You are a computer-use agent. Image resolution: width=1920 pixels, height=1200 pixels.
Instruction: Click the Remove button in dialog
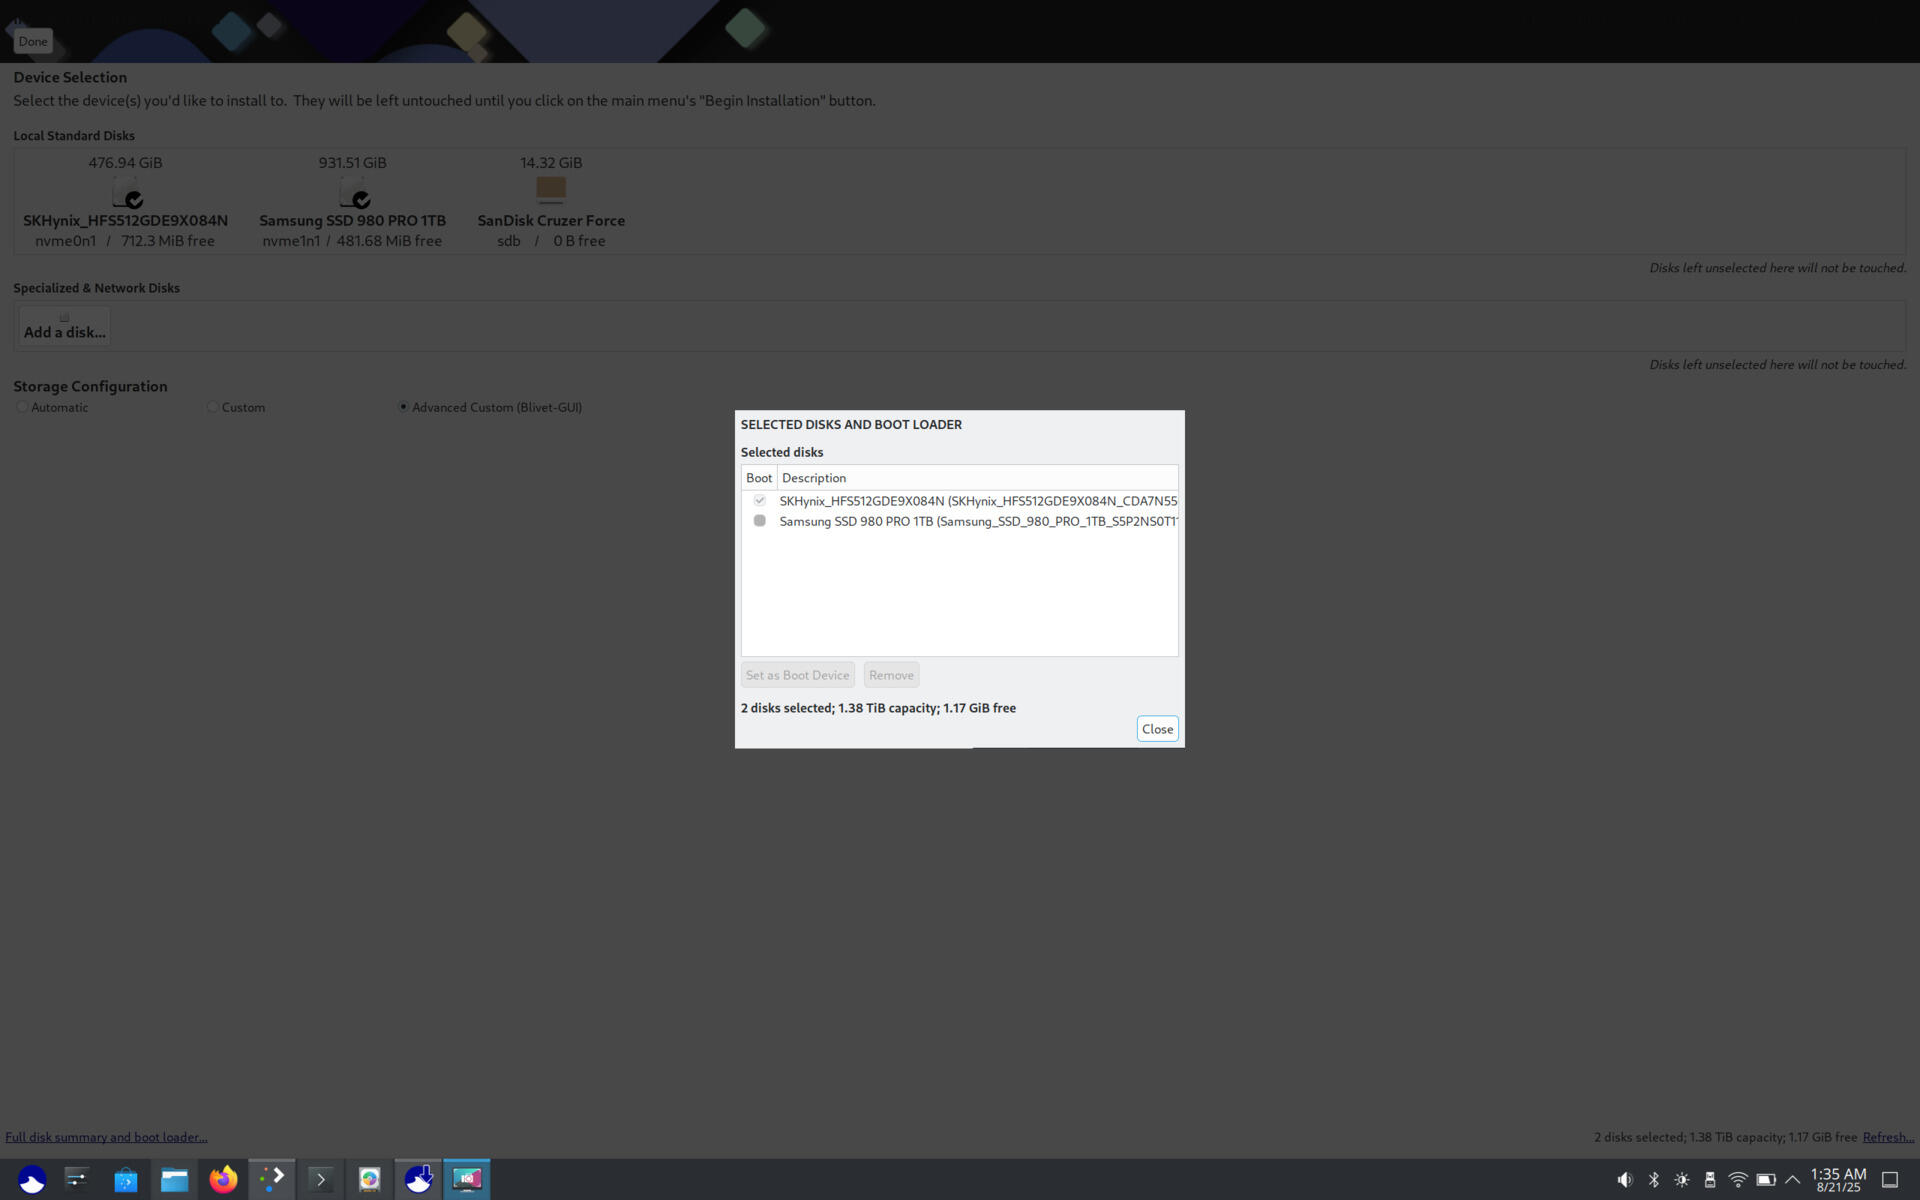[x=891, y=675]
